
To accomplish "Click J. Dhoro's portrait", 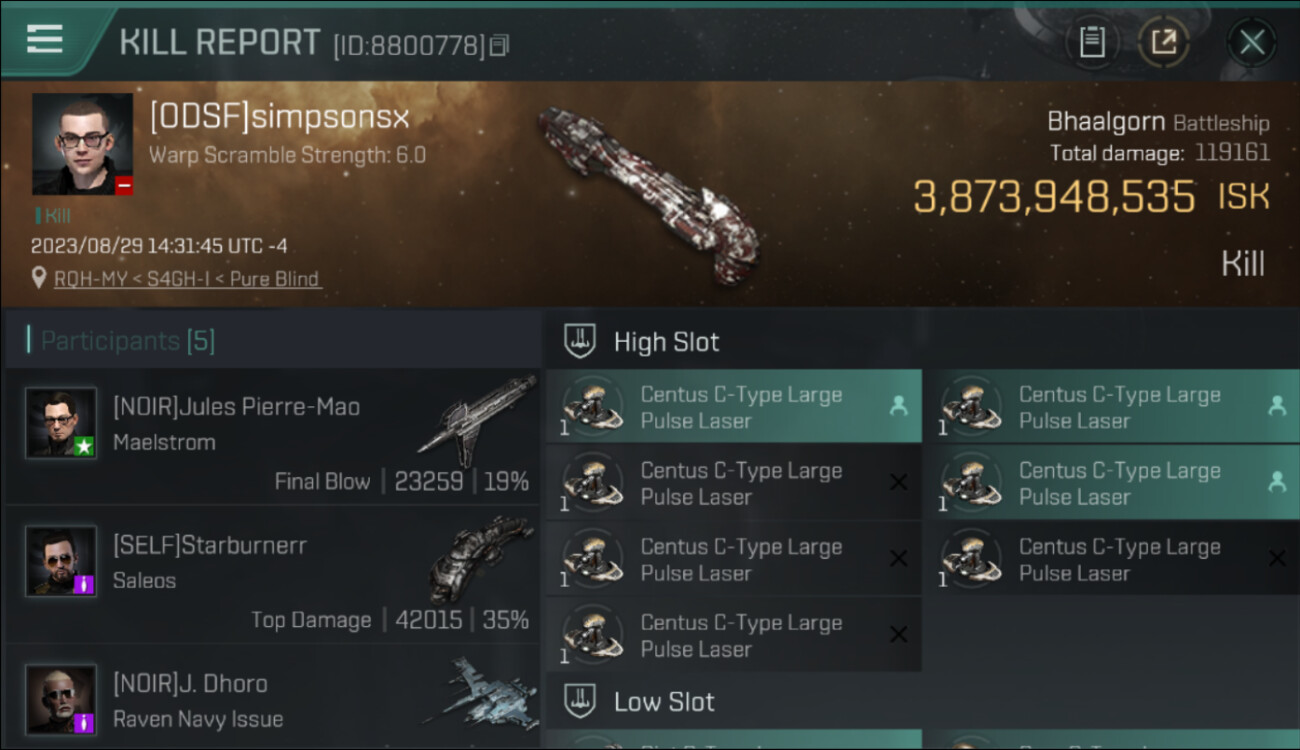I will point(61,699).
